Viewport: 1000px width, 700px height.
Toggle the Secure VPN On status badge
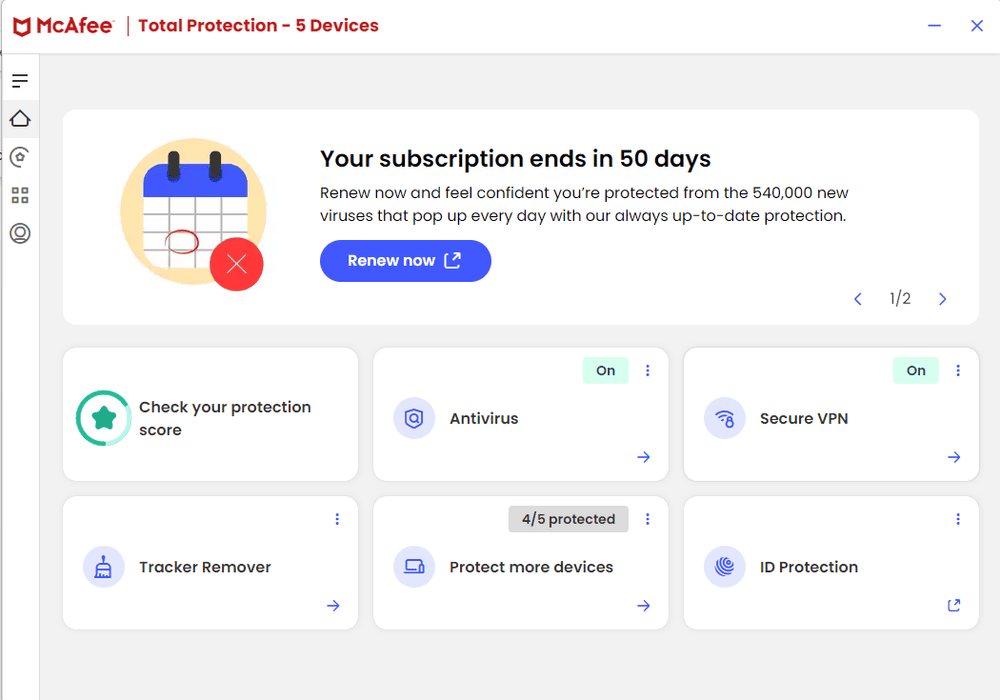pyautogui.click(x=916, y=370)
